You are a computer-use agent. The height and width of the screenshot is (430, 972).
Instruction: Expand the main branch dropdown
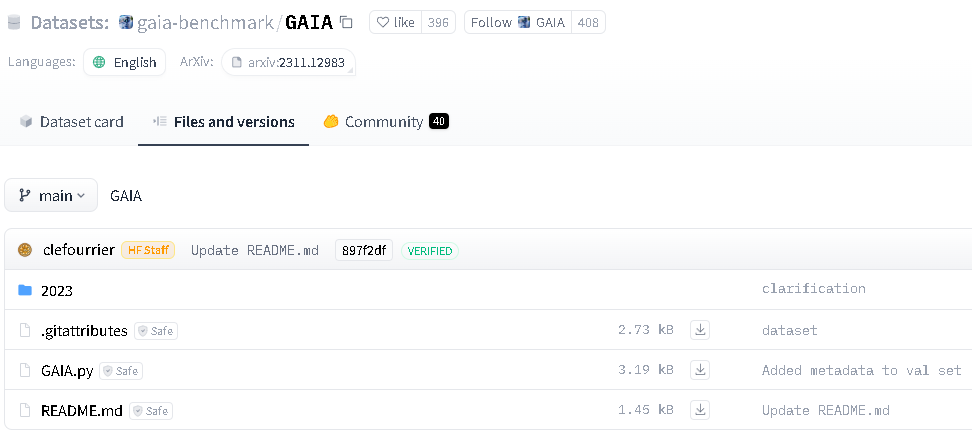click(51, 195)
